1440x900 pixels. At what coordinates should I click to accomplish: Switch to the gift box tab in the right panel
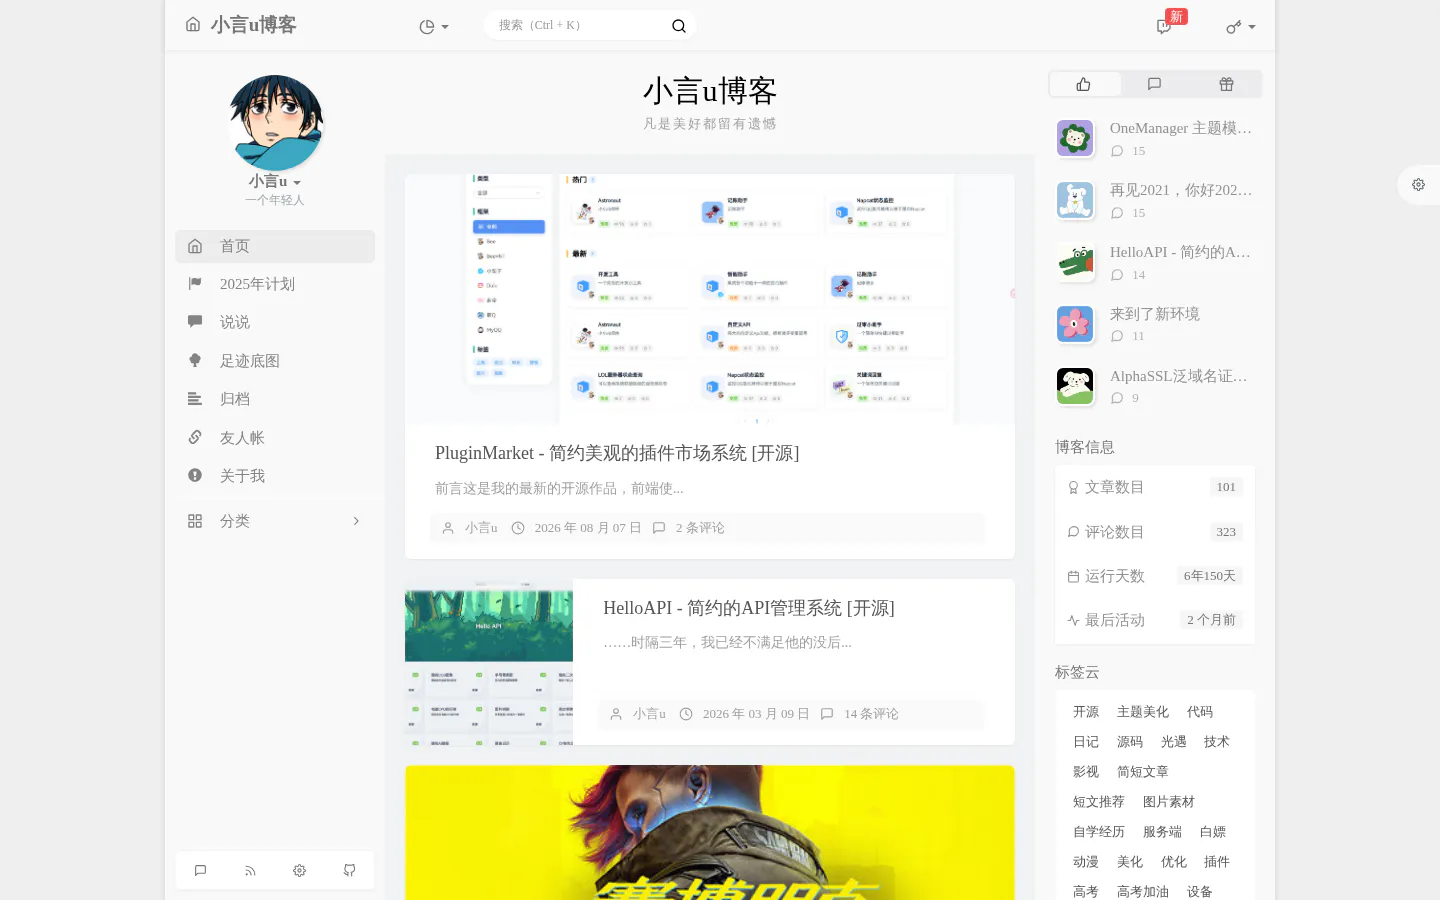1226,84
